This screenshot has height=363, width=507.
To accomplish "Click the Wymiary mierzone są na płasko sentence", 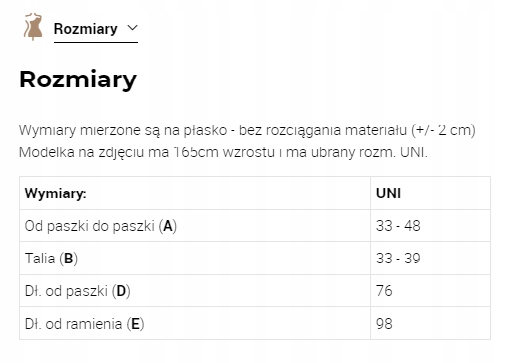I will pyautogui.click(x=247, y=130).
